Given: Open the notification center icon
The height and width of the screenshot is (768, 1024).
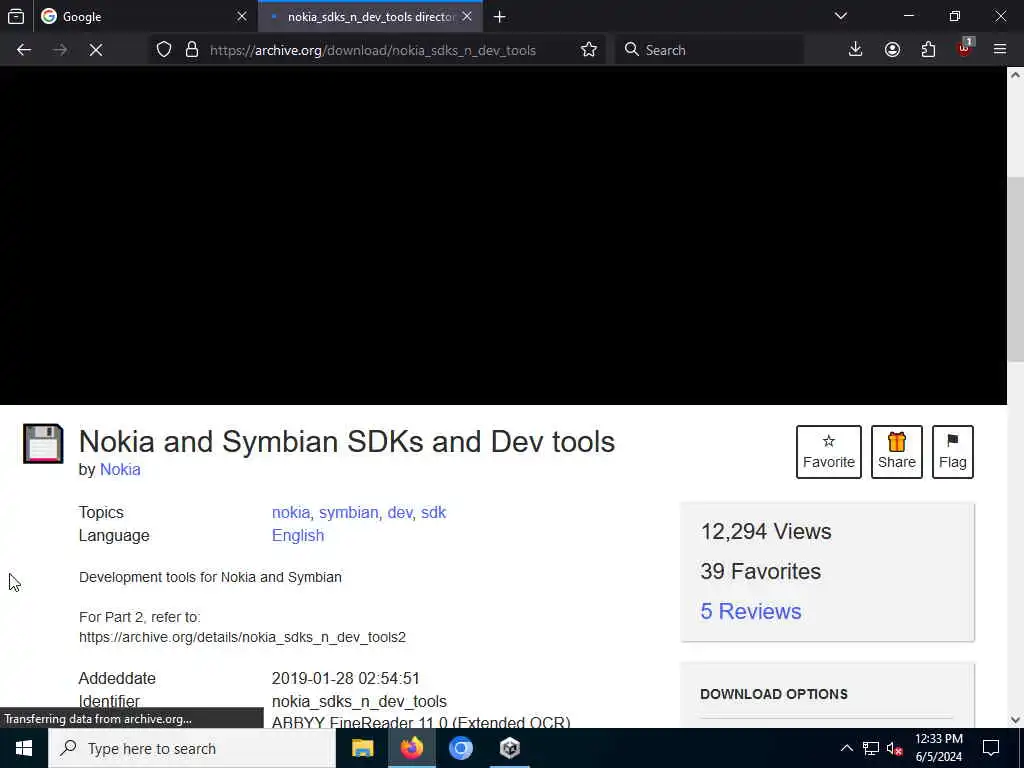Looking at the screenshot, I should tap(991, 748).
